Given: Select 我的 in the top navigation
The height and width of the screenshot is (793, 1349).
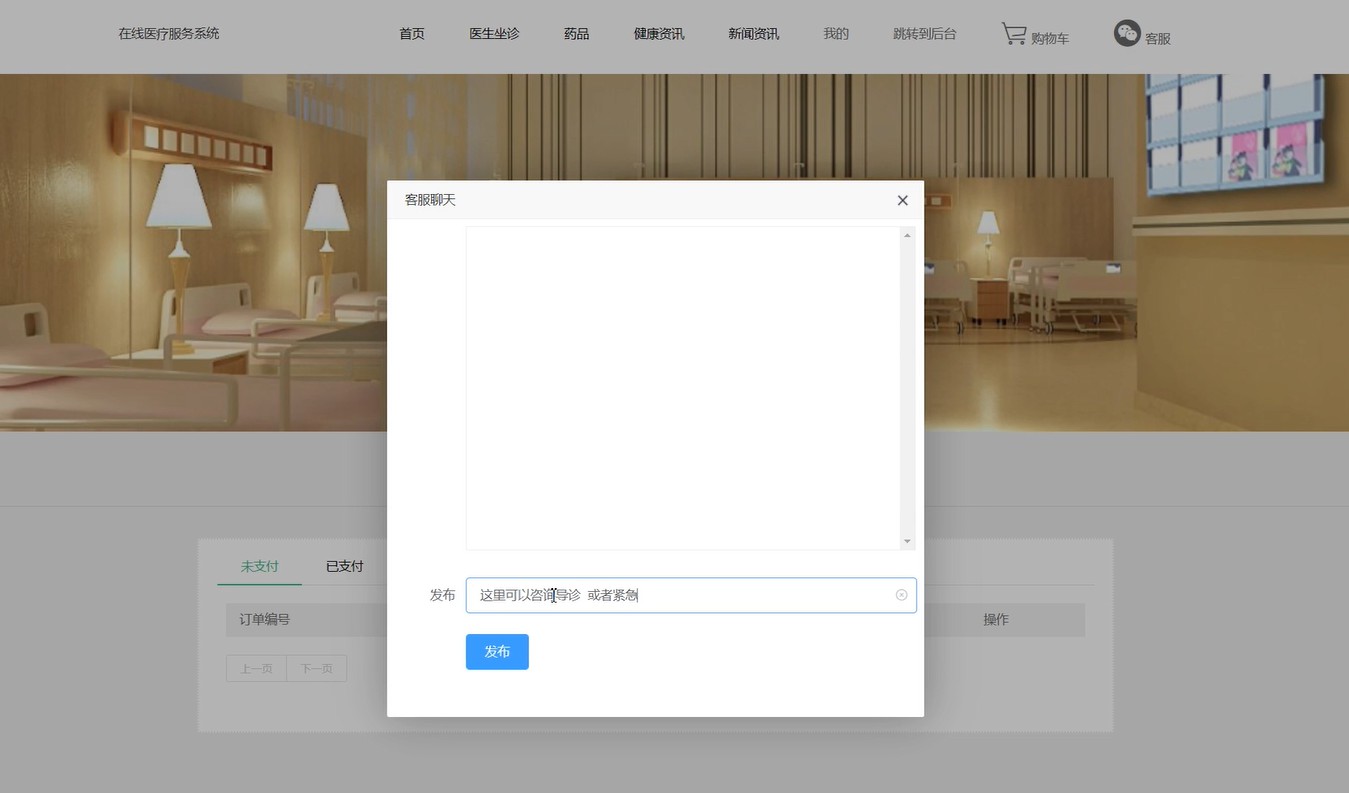Looking at the screenshot, I should click(836, 34).
